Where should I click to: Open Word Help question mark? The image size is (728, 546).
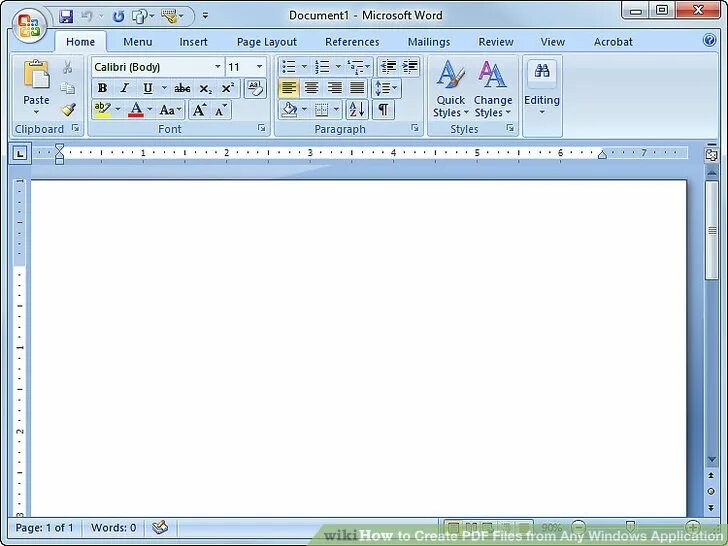pyautogui.click(x=709, y=40)
